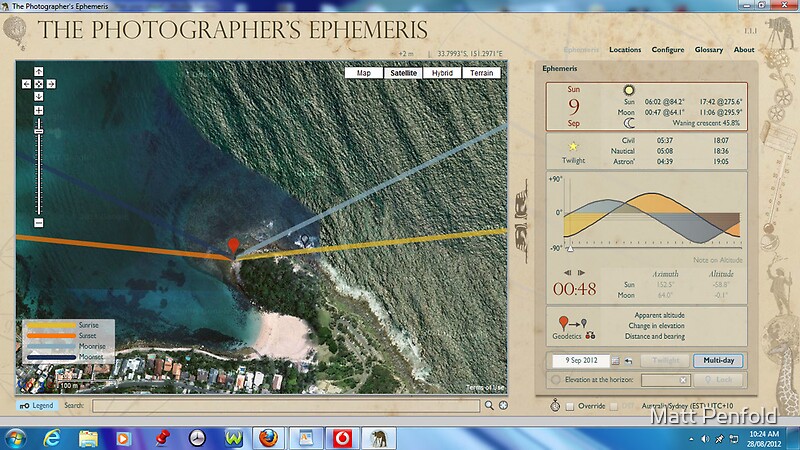Click the Lock button
The width and height of the screenshot is (800, 450).
(x=718, y=380)
